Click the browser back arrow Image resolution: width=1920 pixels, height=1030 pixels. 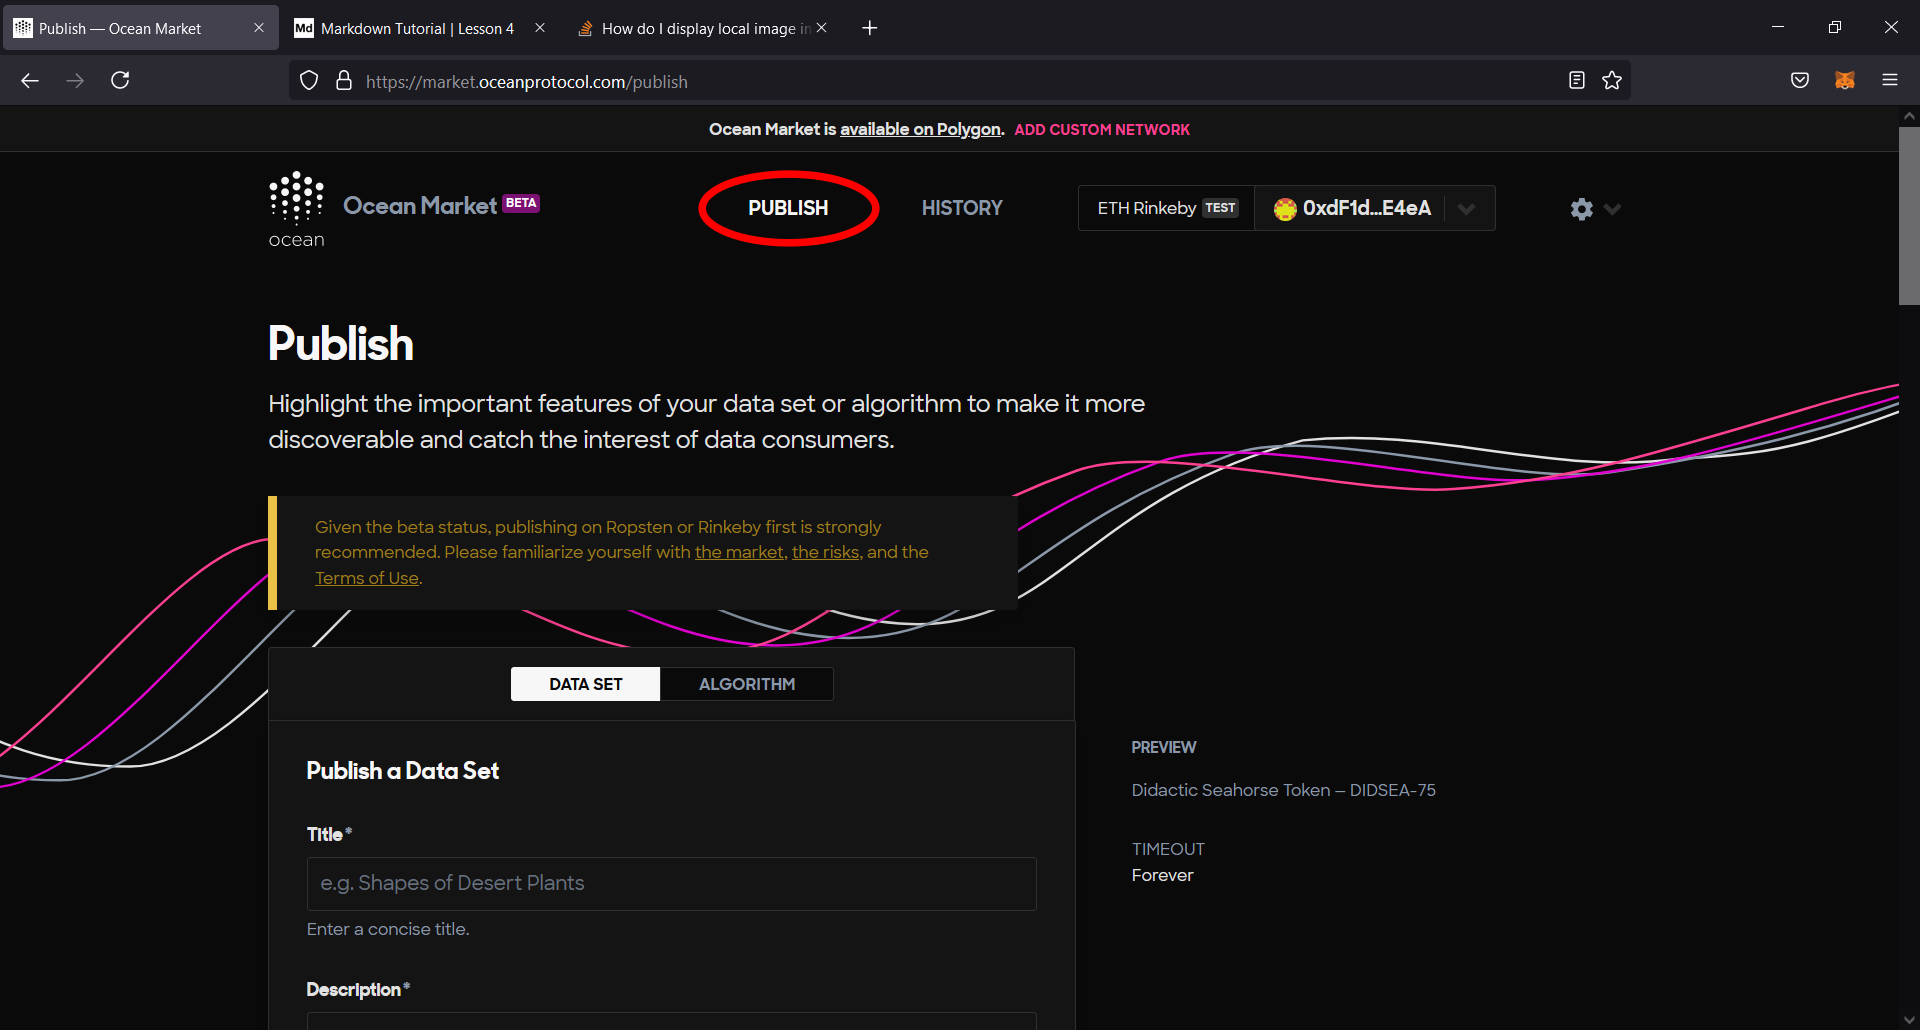[x=30, y=81]
